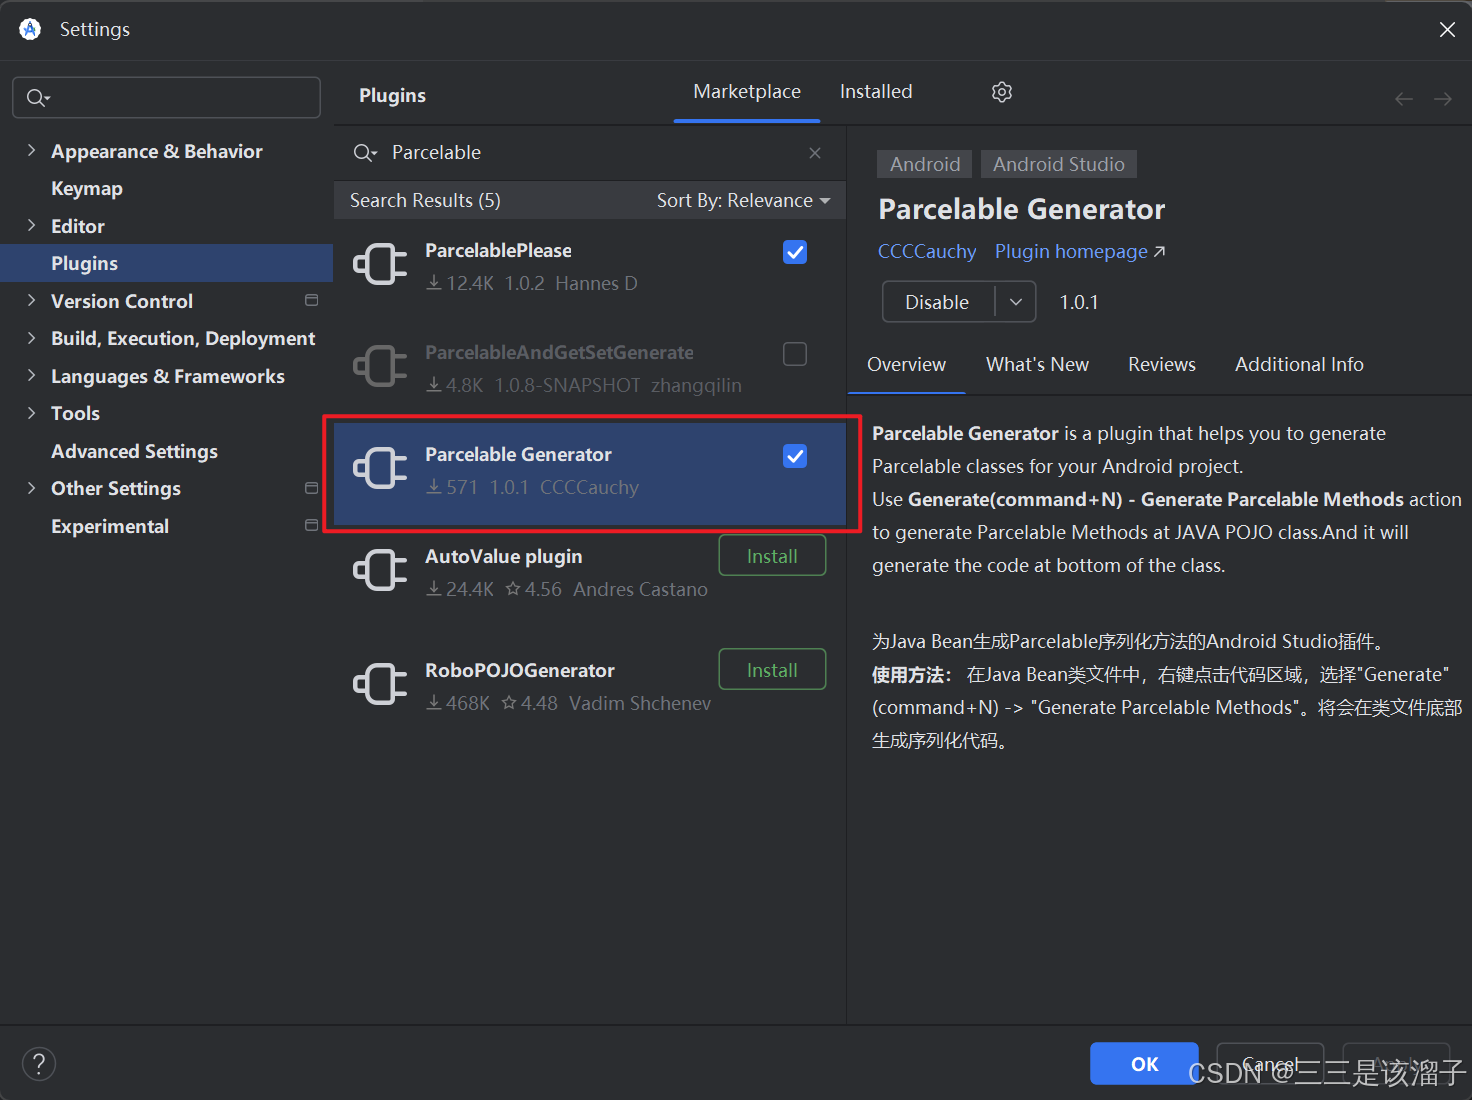Viewport: 1472px width, 1100px height.
Task: Close the Settings dialog window
Action: pos(1447,30)
